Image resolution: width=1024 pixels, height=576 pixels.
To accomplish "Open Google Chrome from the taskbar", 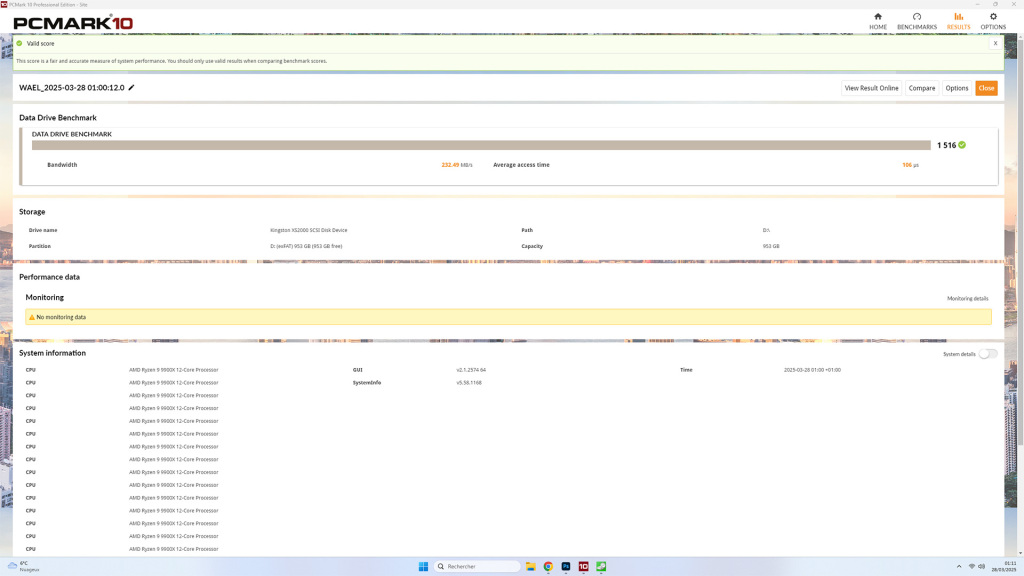I will tap(548, 566).
